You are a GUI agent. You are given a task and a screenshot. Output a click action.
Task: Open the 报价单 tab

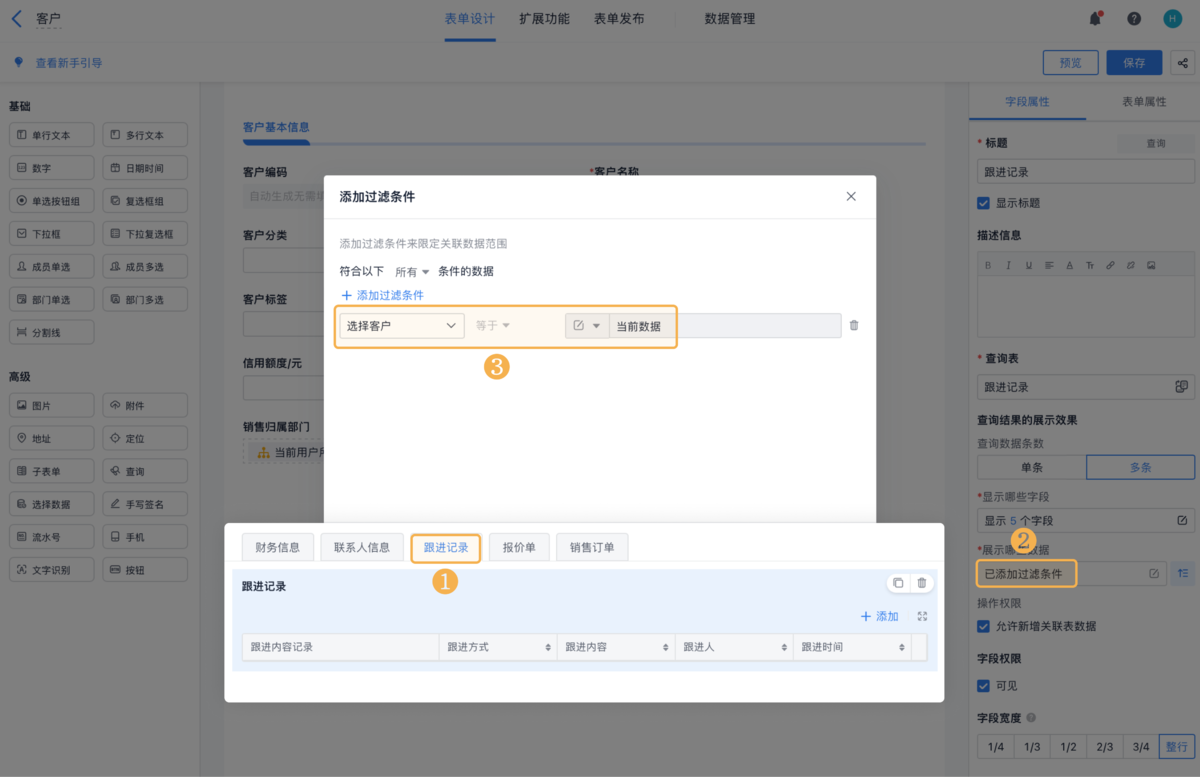[519, 547]
